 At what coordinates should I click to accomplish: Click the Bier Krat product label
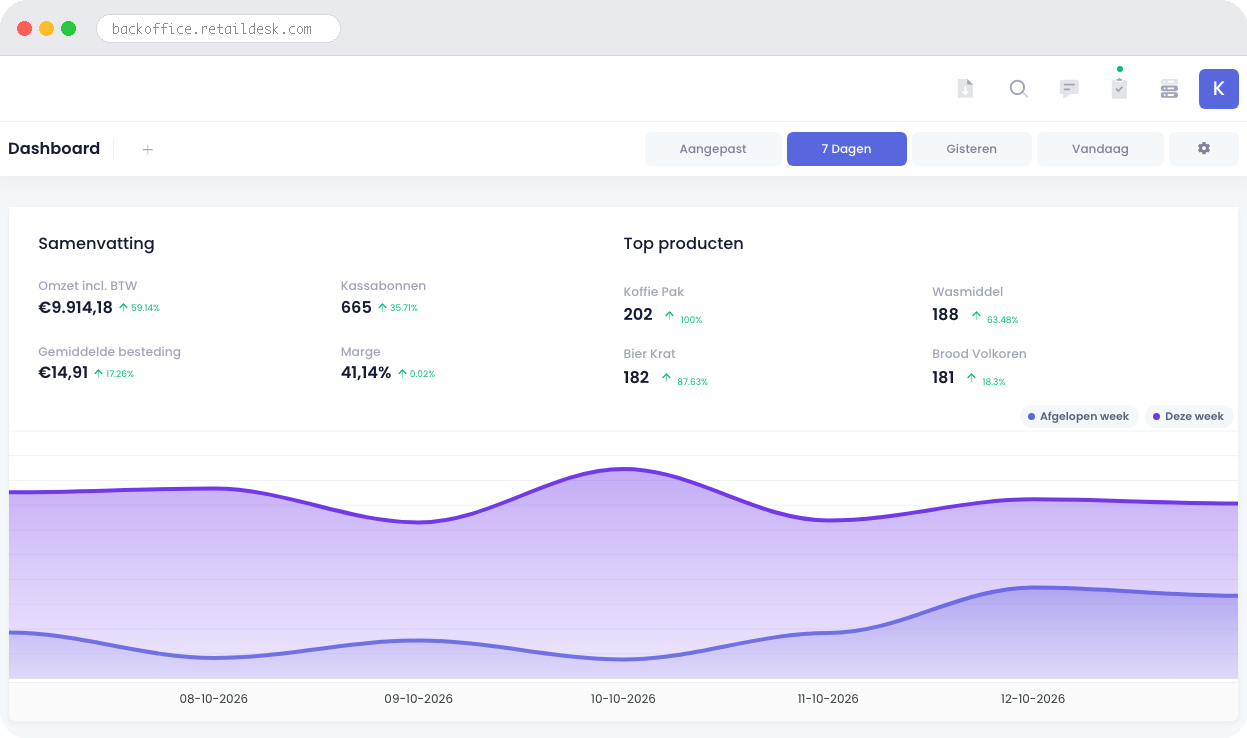click(x=649, y=354)
